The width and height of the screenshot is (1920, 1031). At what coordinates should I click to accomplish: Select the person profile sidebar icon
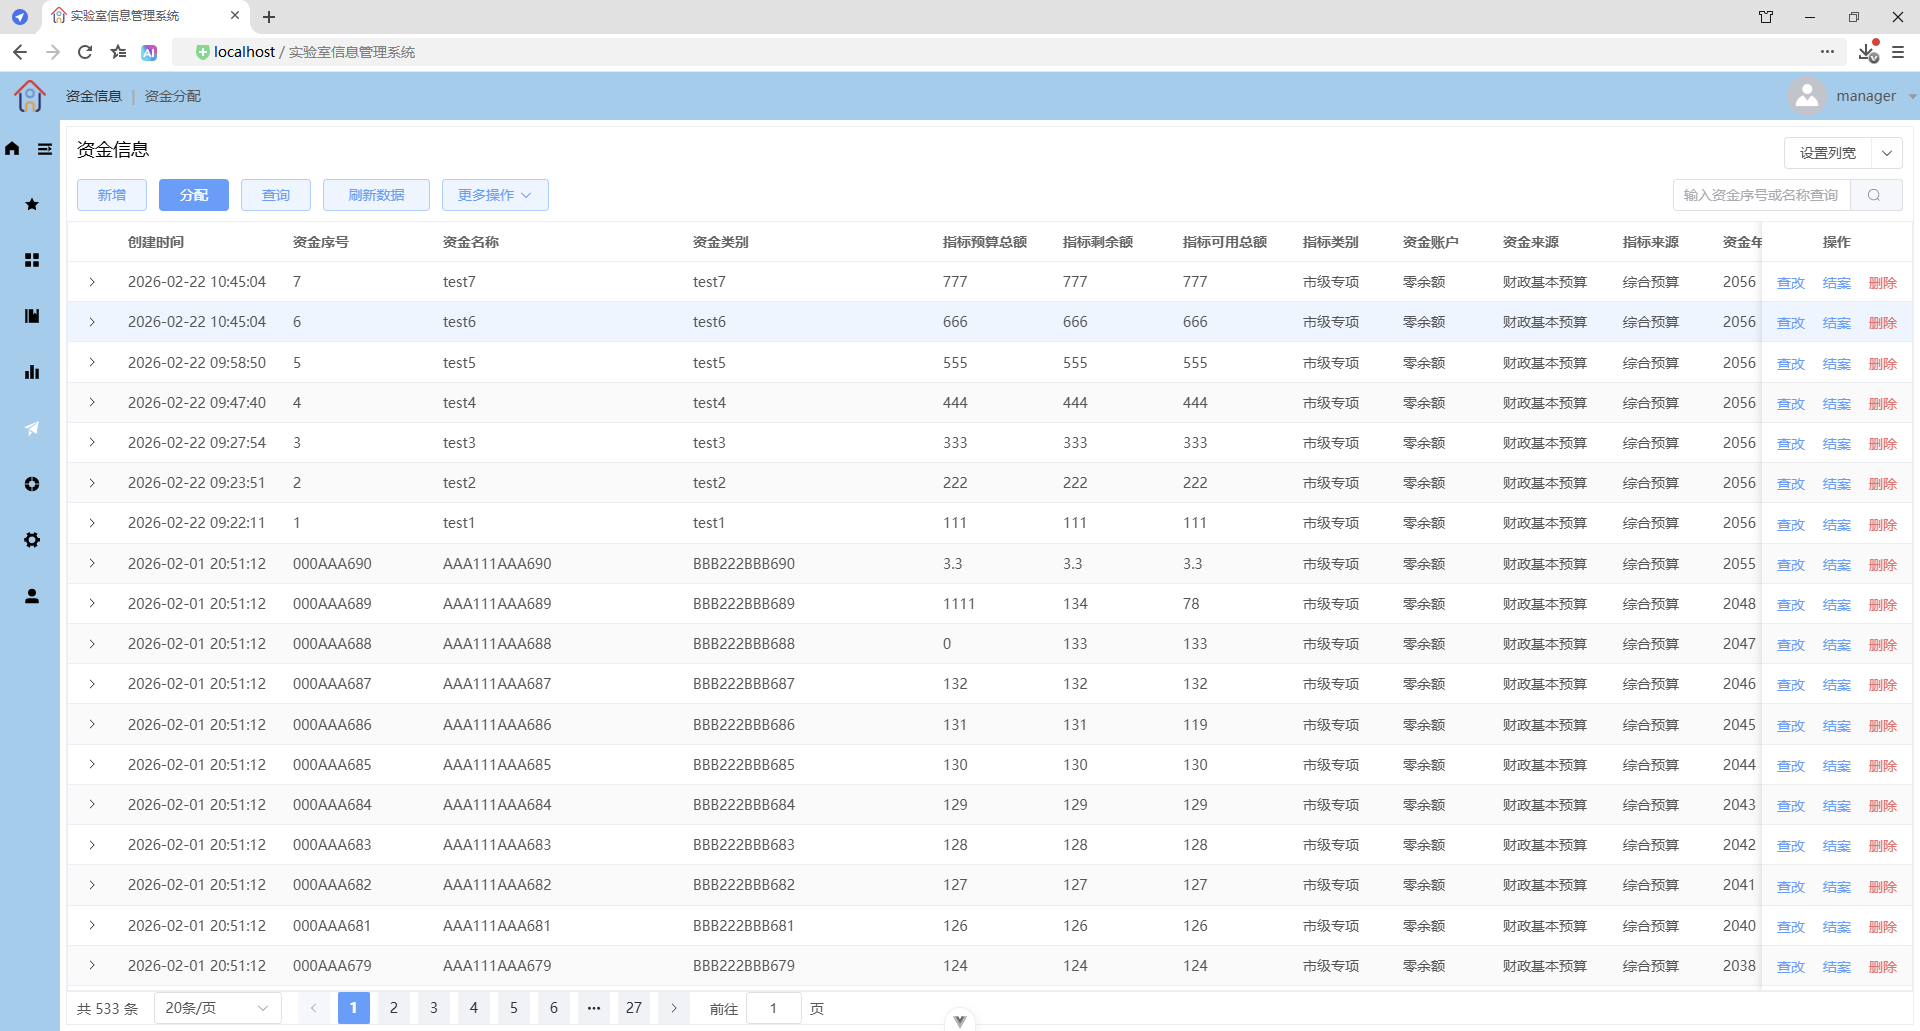[x=32, y=596]
